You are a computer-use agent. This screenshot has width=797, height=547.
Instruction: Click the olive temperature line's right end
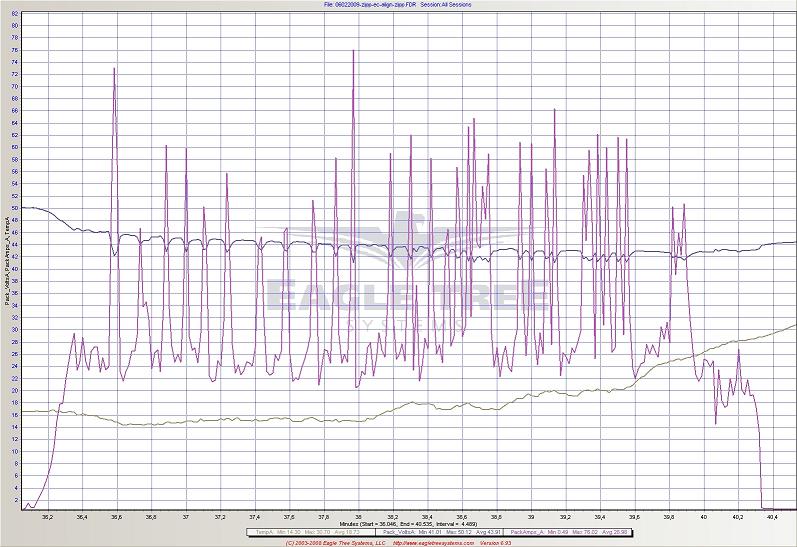click(795, 325)
